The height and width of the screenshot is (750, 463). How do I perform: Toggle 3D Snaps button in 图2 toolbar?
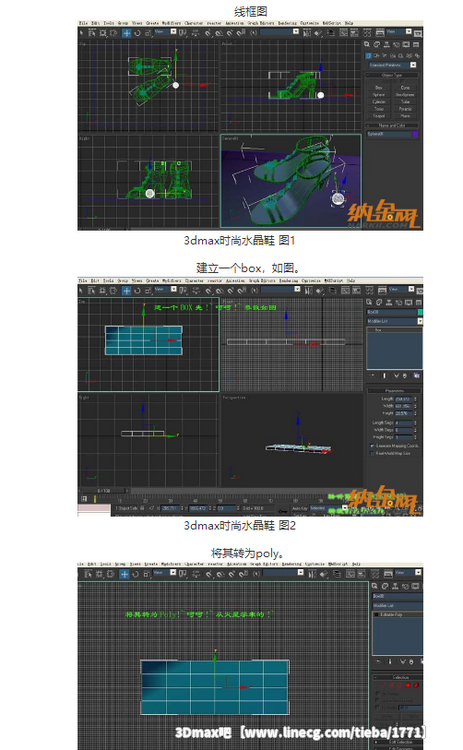[209, 290]
